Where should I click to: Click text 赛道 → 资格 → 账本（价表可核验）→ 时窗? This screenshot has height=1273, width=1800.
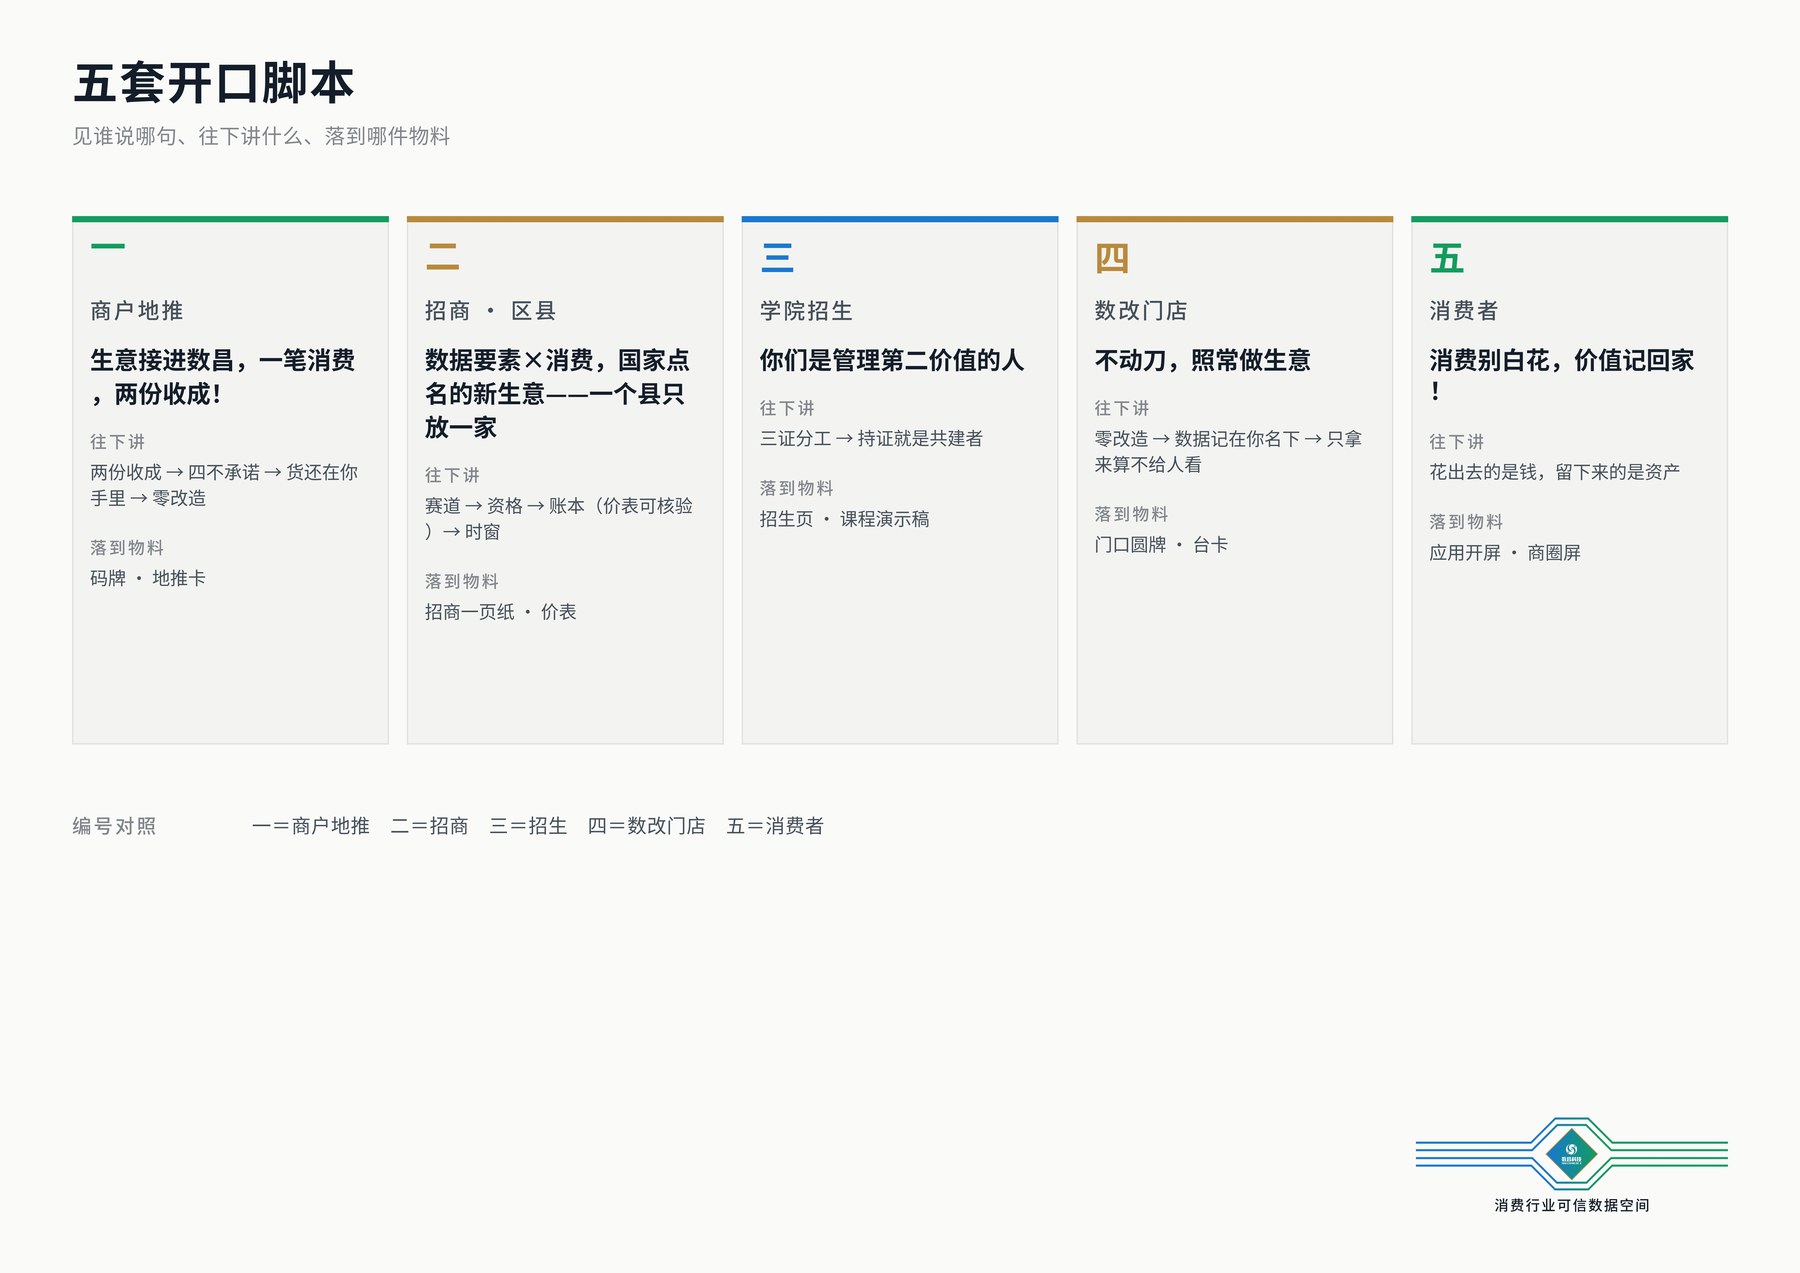point(559,519)
